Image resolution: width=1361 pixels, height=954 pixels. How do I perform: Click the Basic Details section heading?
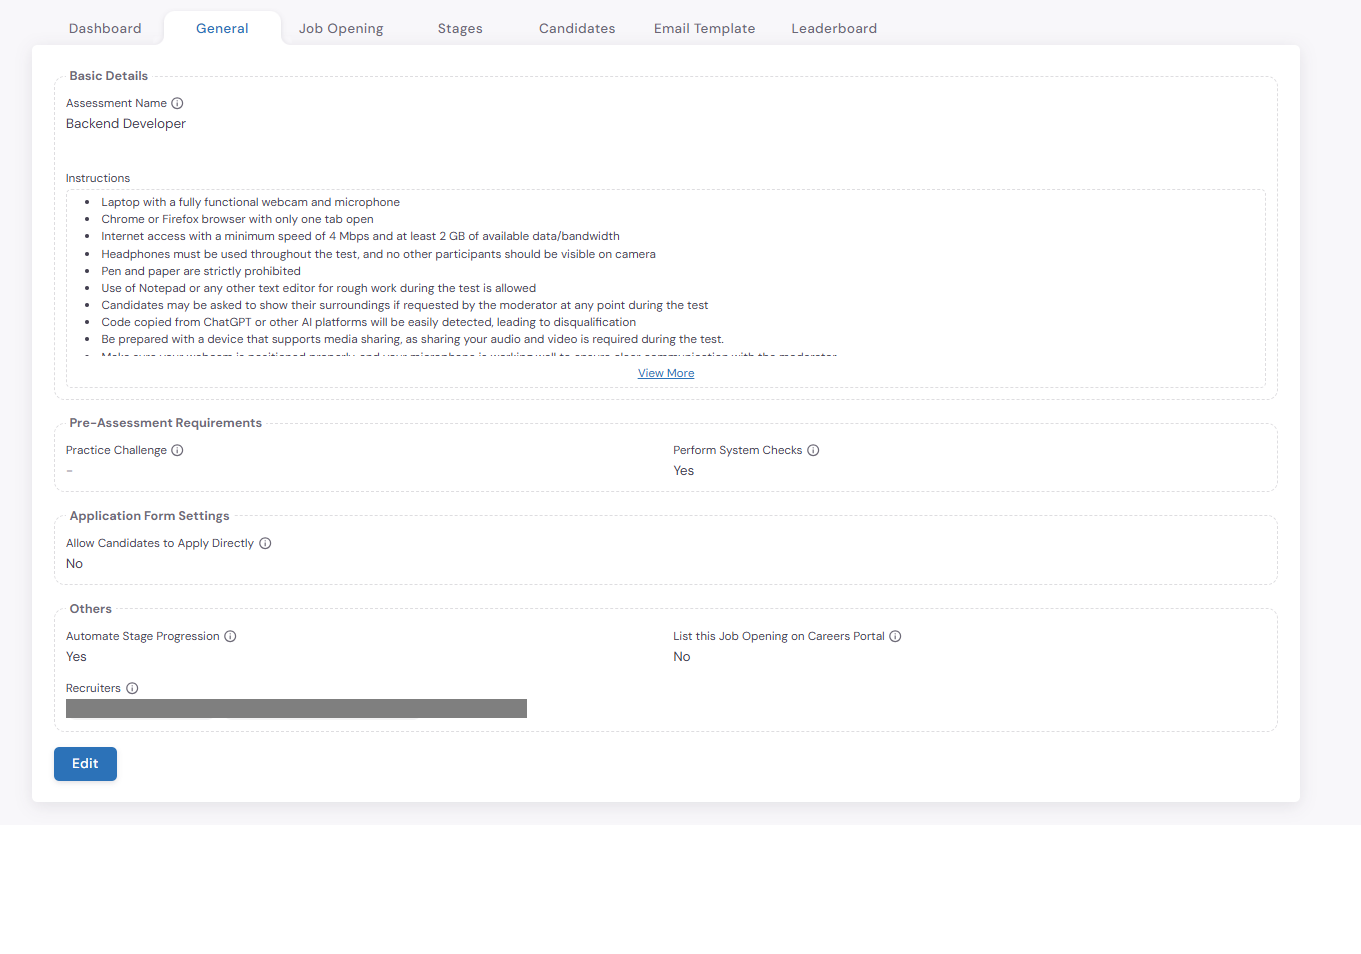(109, 76)
